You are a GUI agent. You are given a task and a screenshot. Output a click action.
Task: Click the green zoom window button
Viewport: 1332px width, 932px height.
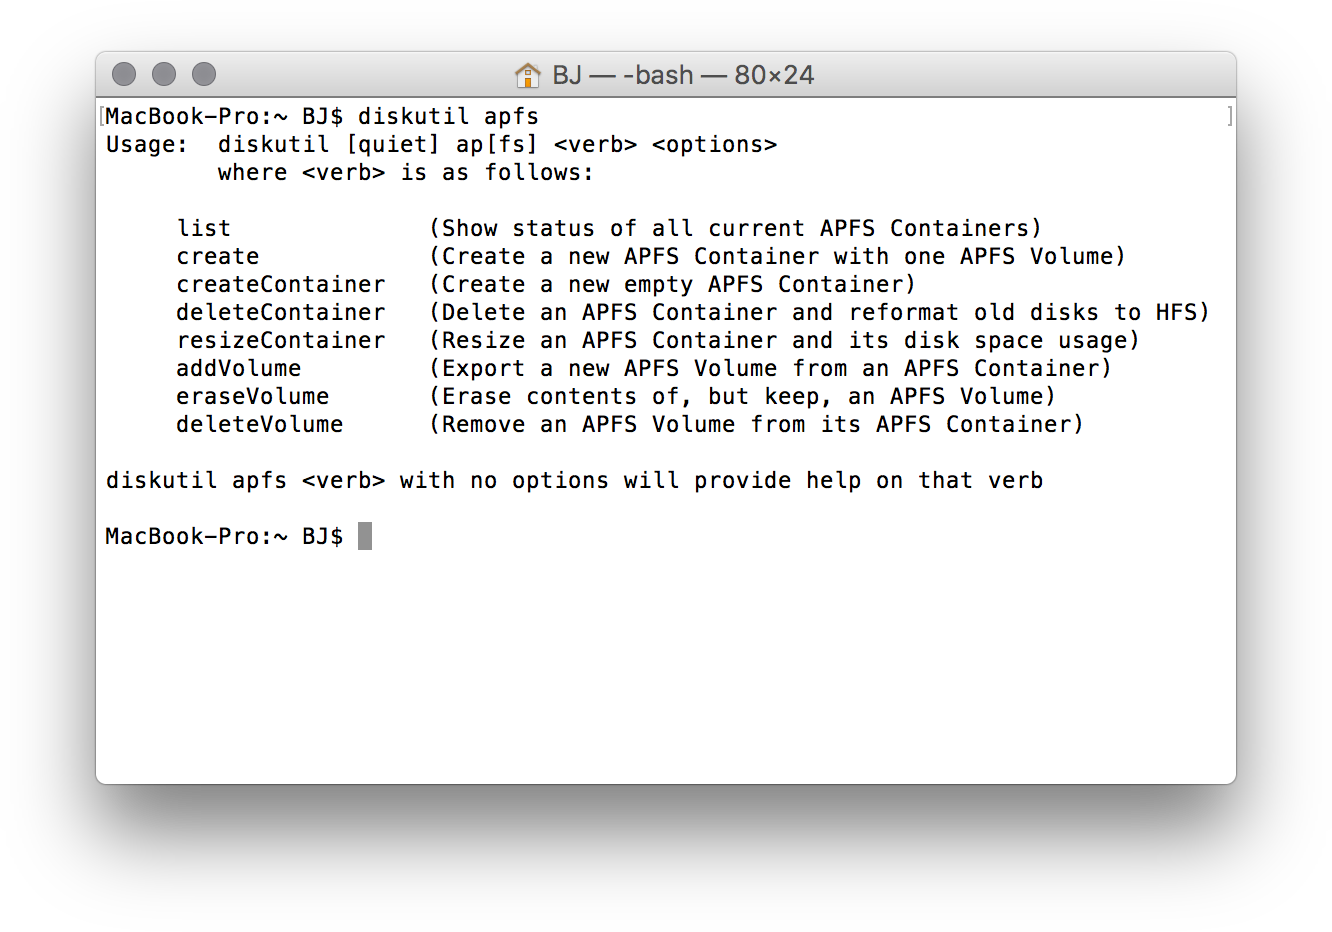(204, 74)
